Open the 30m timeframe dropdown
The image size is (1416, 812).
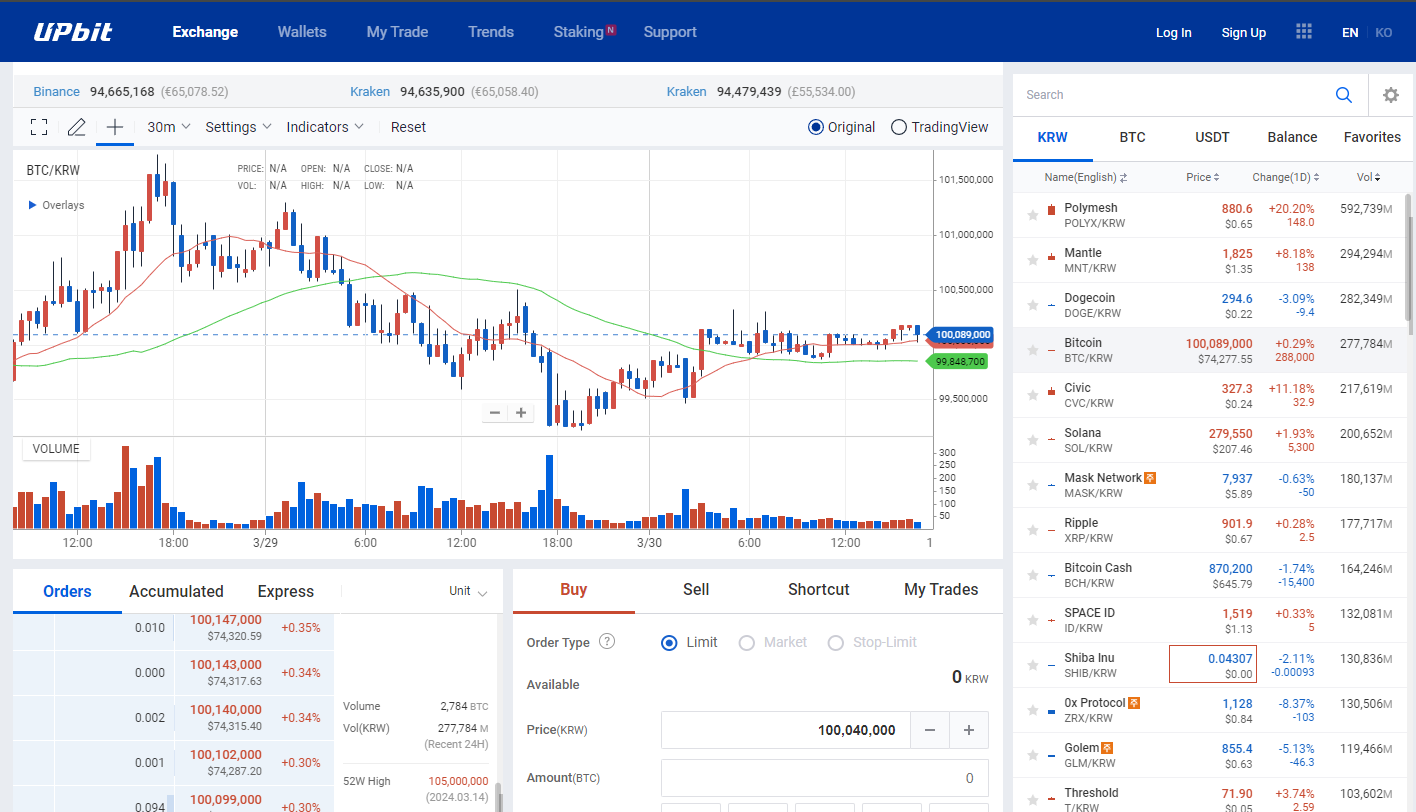point(165,127)
